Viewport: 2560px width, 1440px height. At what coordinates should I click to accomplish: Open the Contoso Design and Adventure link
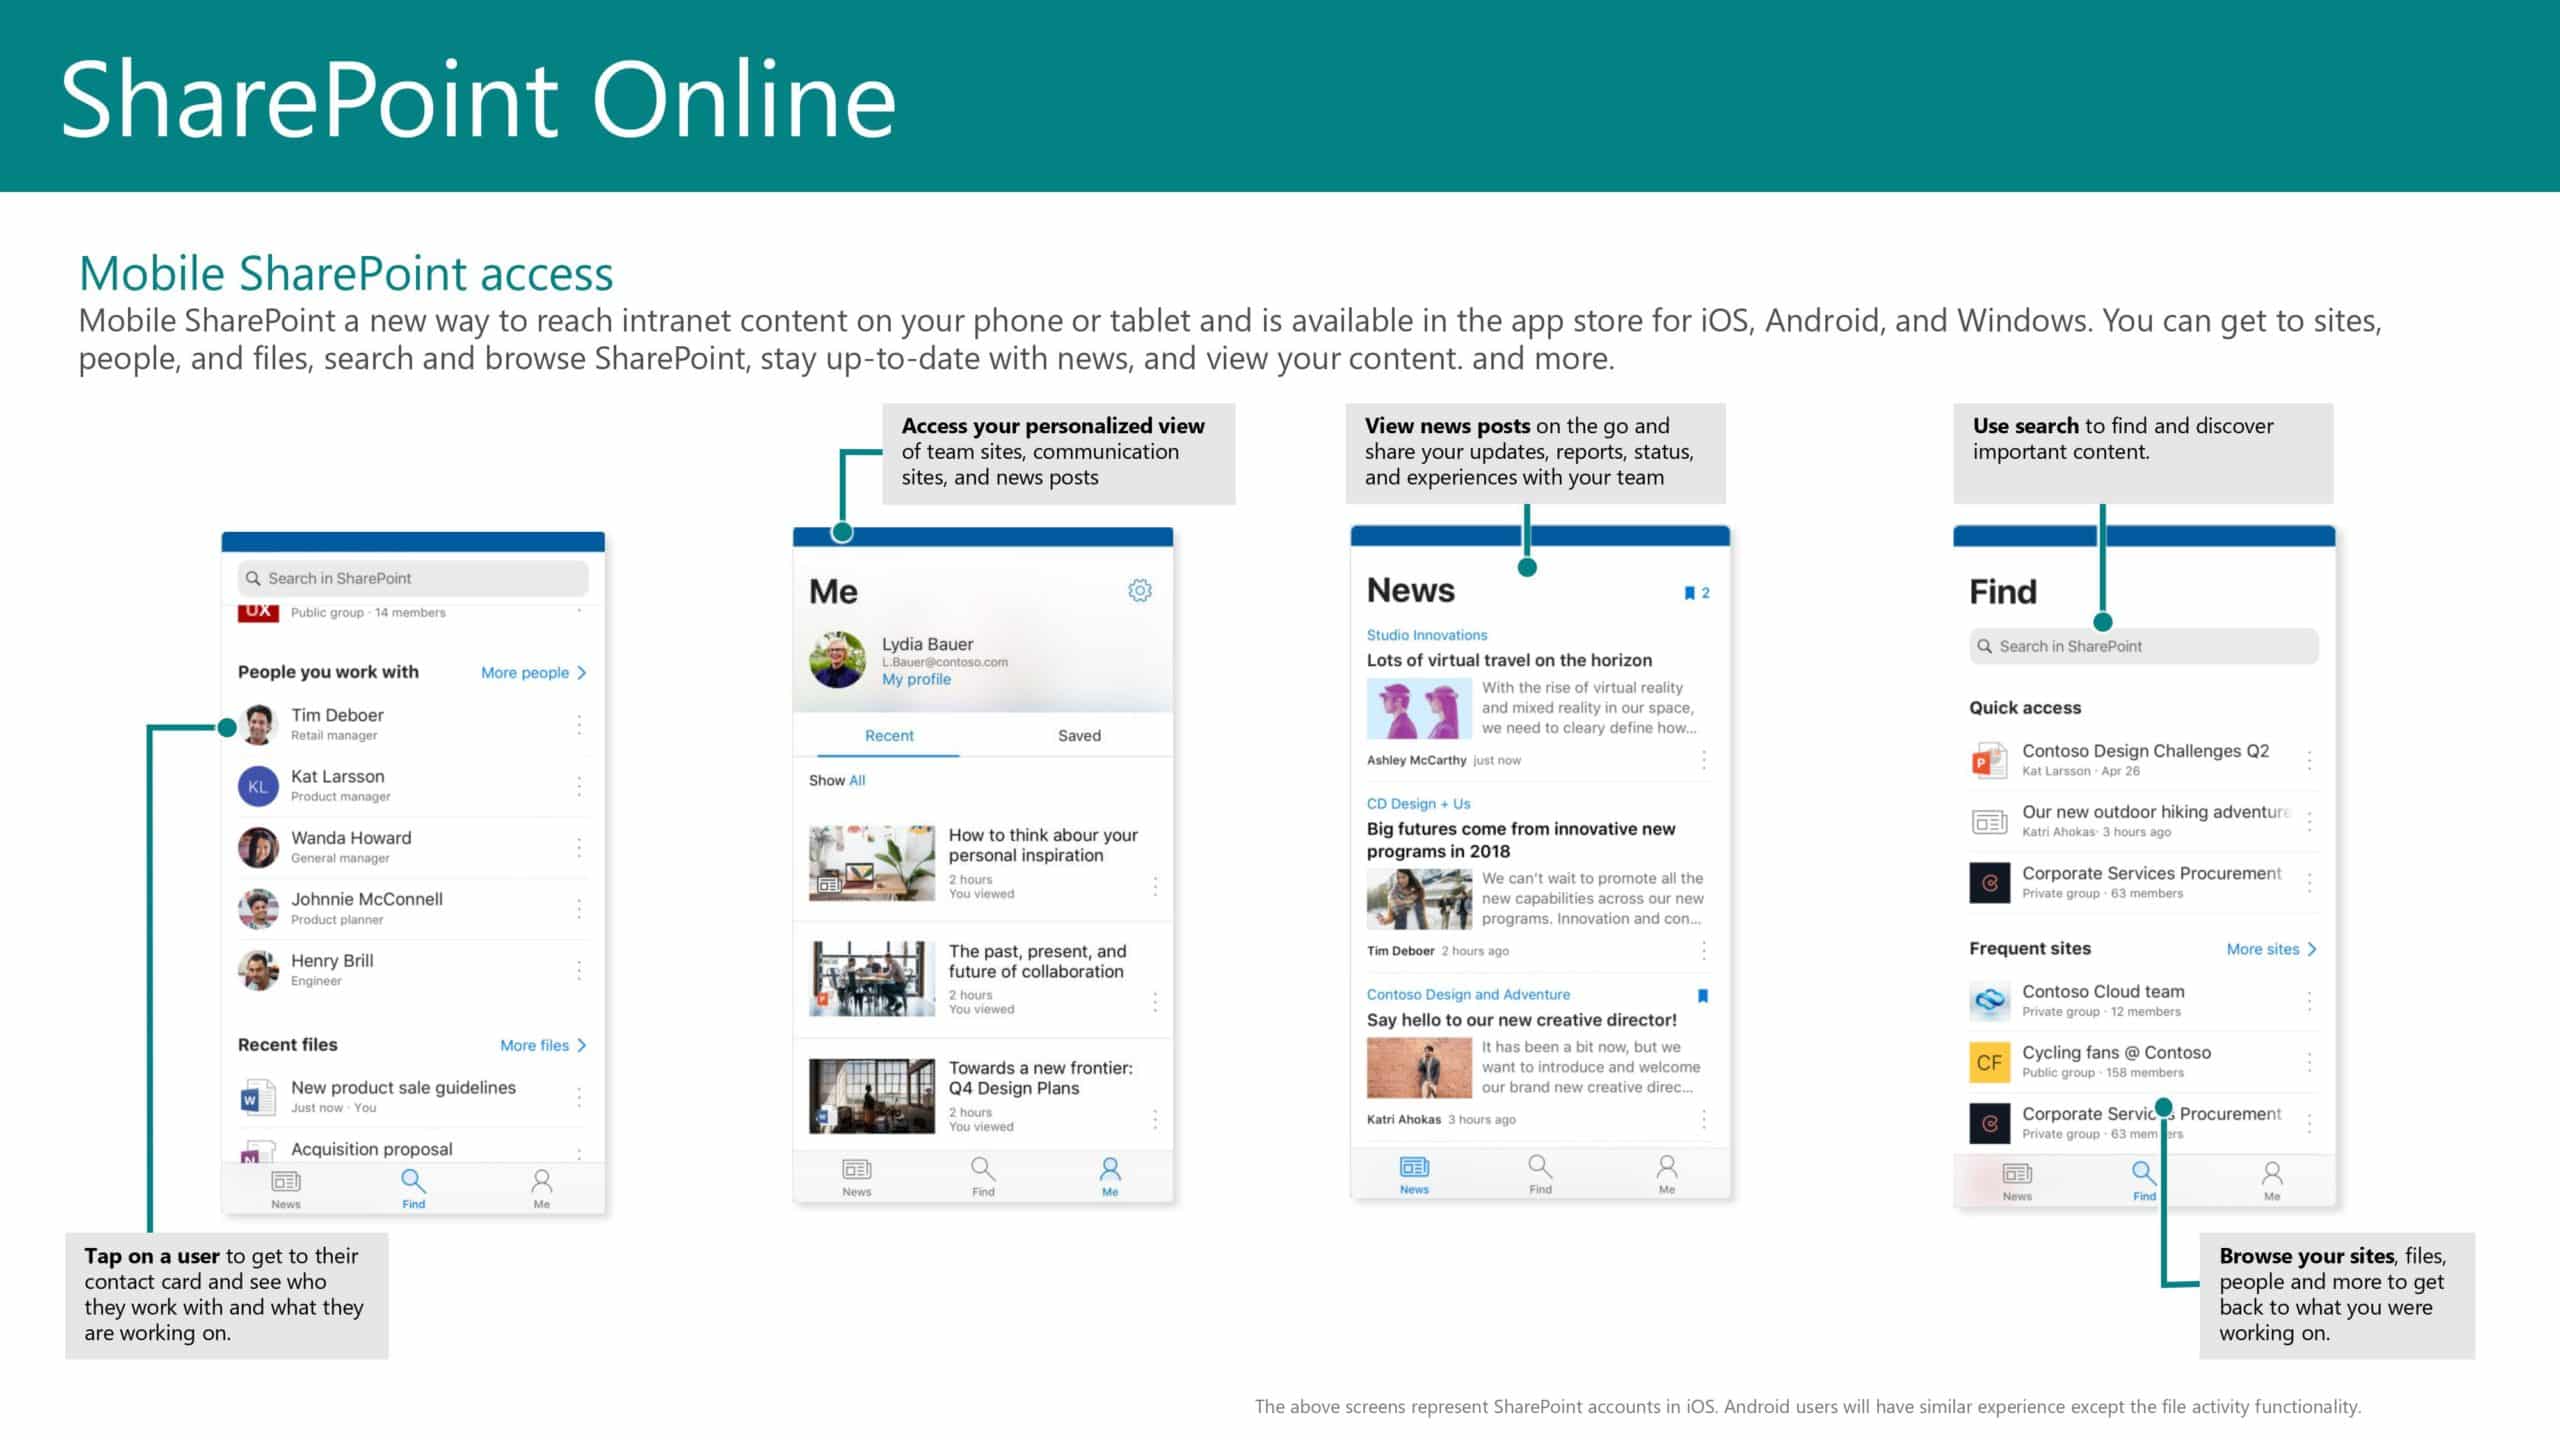pos(1468,994)
